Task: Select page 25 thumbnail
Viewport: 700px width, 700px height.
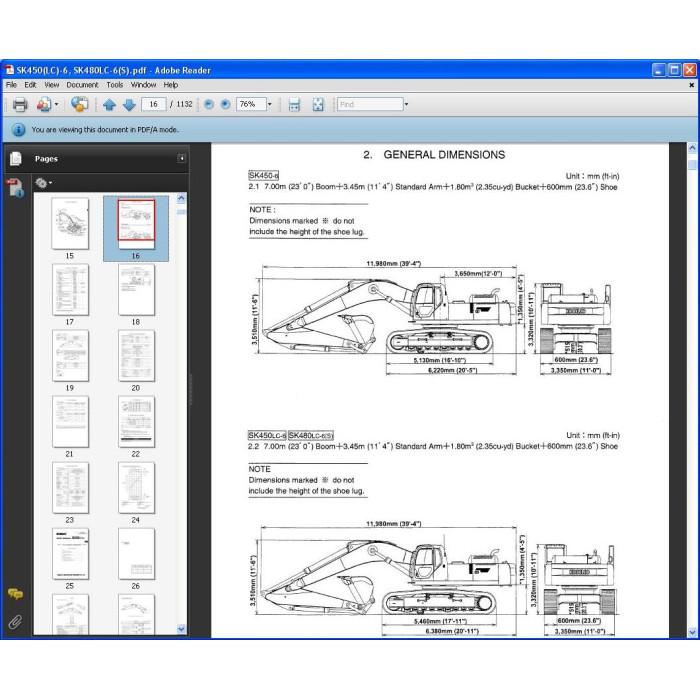Action: (x=70, y=554)
